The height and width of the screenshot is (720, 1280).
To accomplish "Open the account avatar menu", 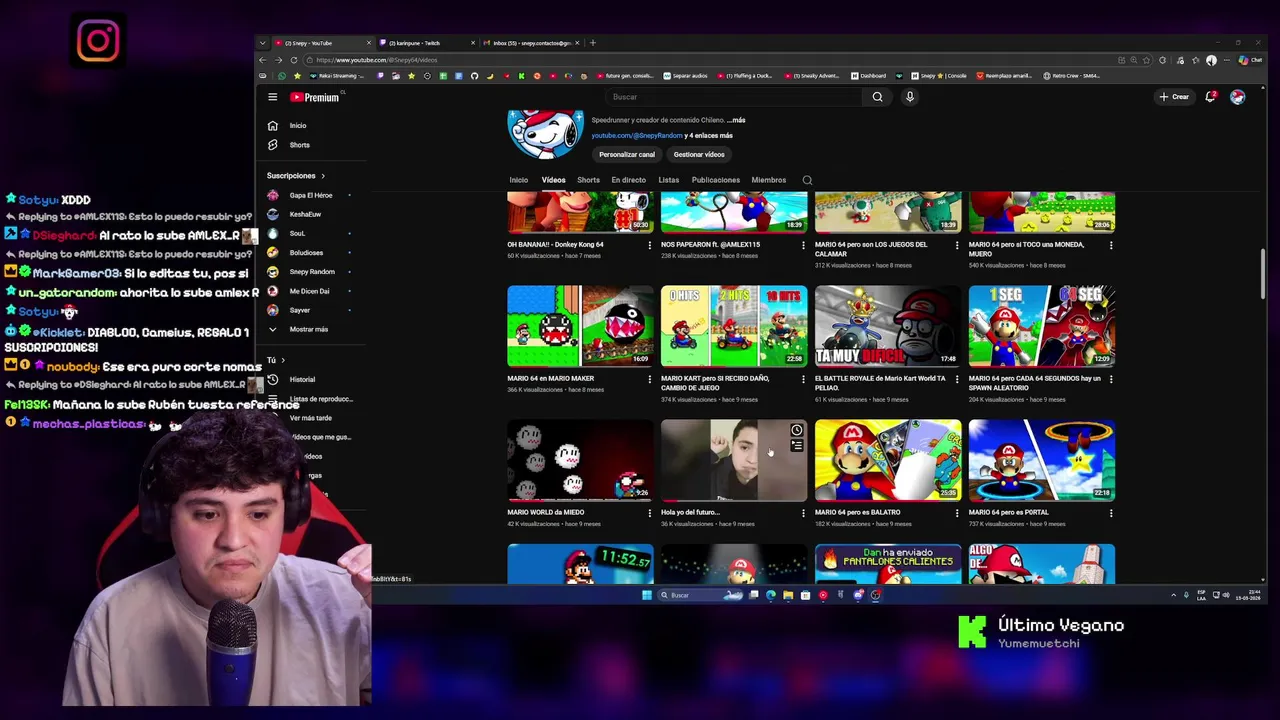I will [x=1238, y=97].
